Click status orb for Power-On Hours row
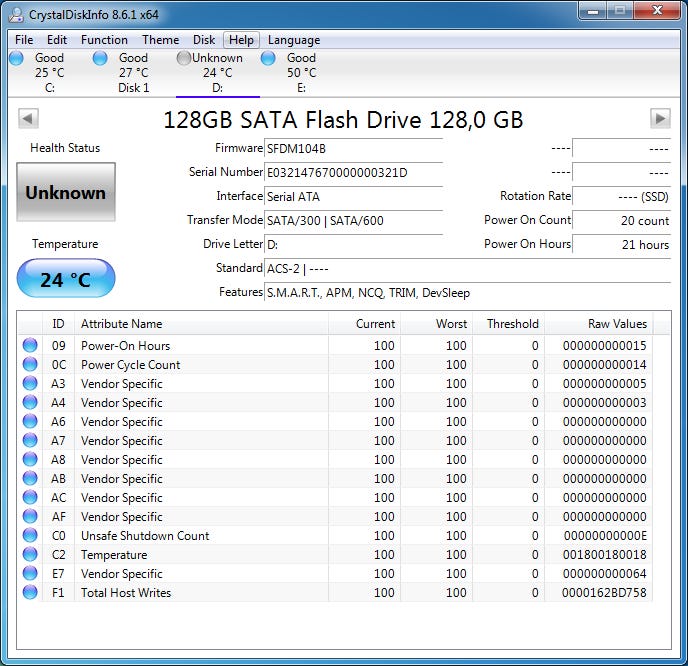Image resolution: width=688 pixels, height=666 pixels. click(x=29, y=346)
